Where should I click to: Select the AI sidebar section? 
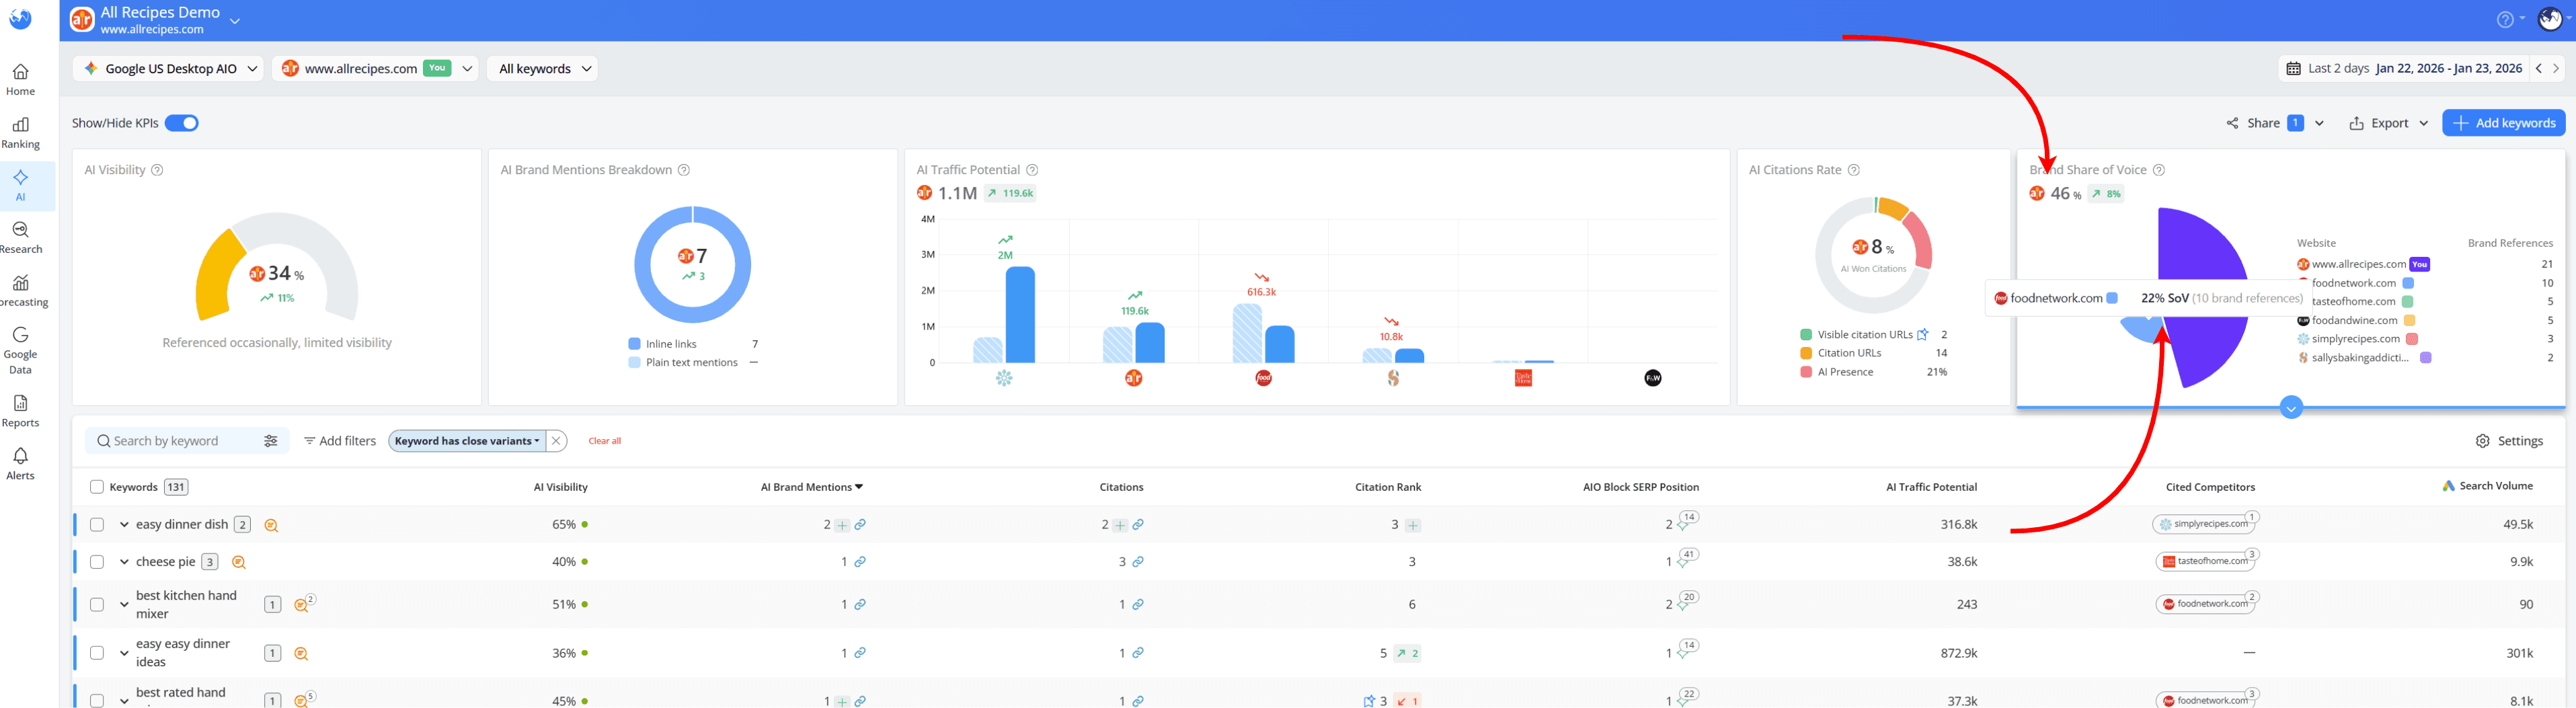tap(20, 185)
